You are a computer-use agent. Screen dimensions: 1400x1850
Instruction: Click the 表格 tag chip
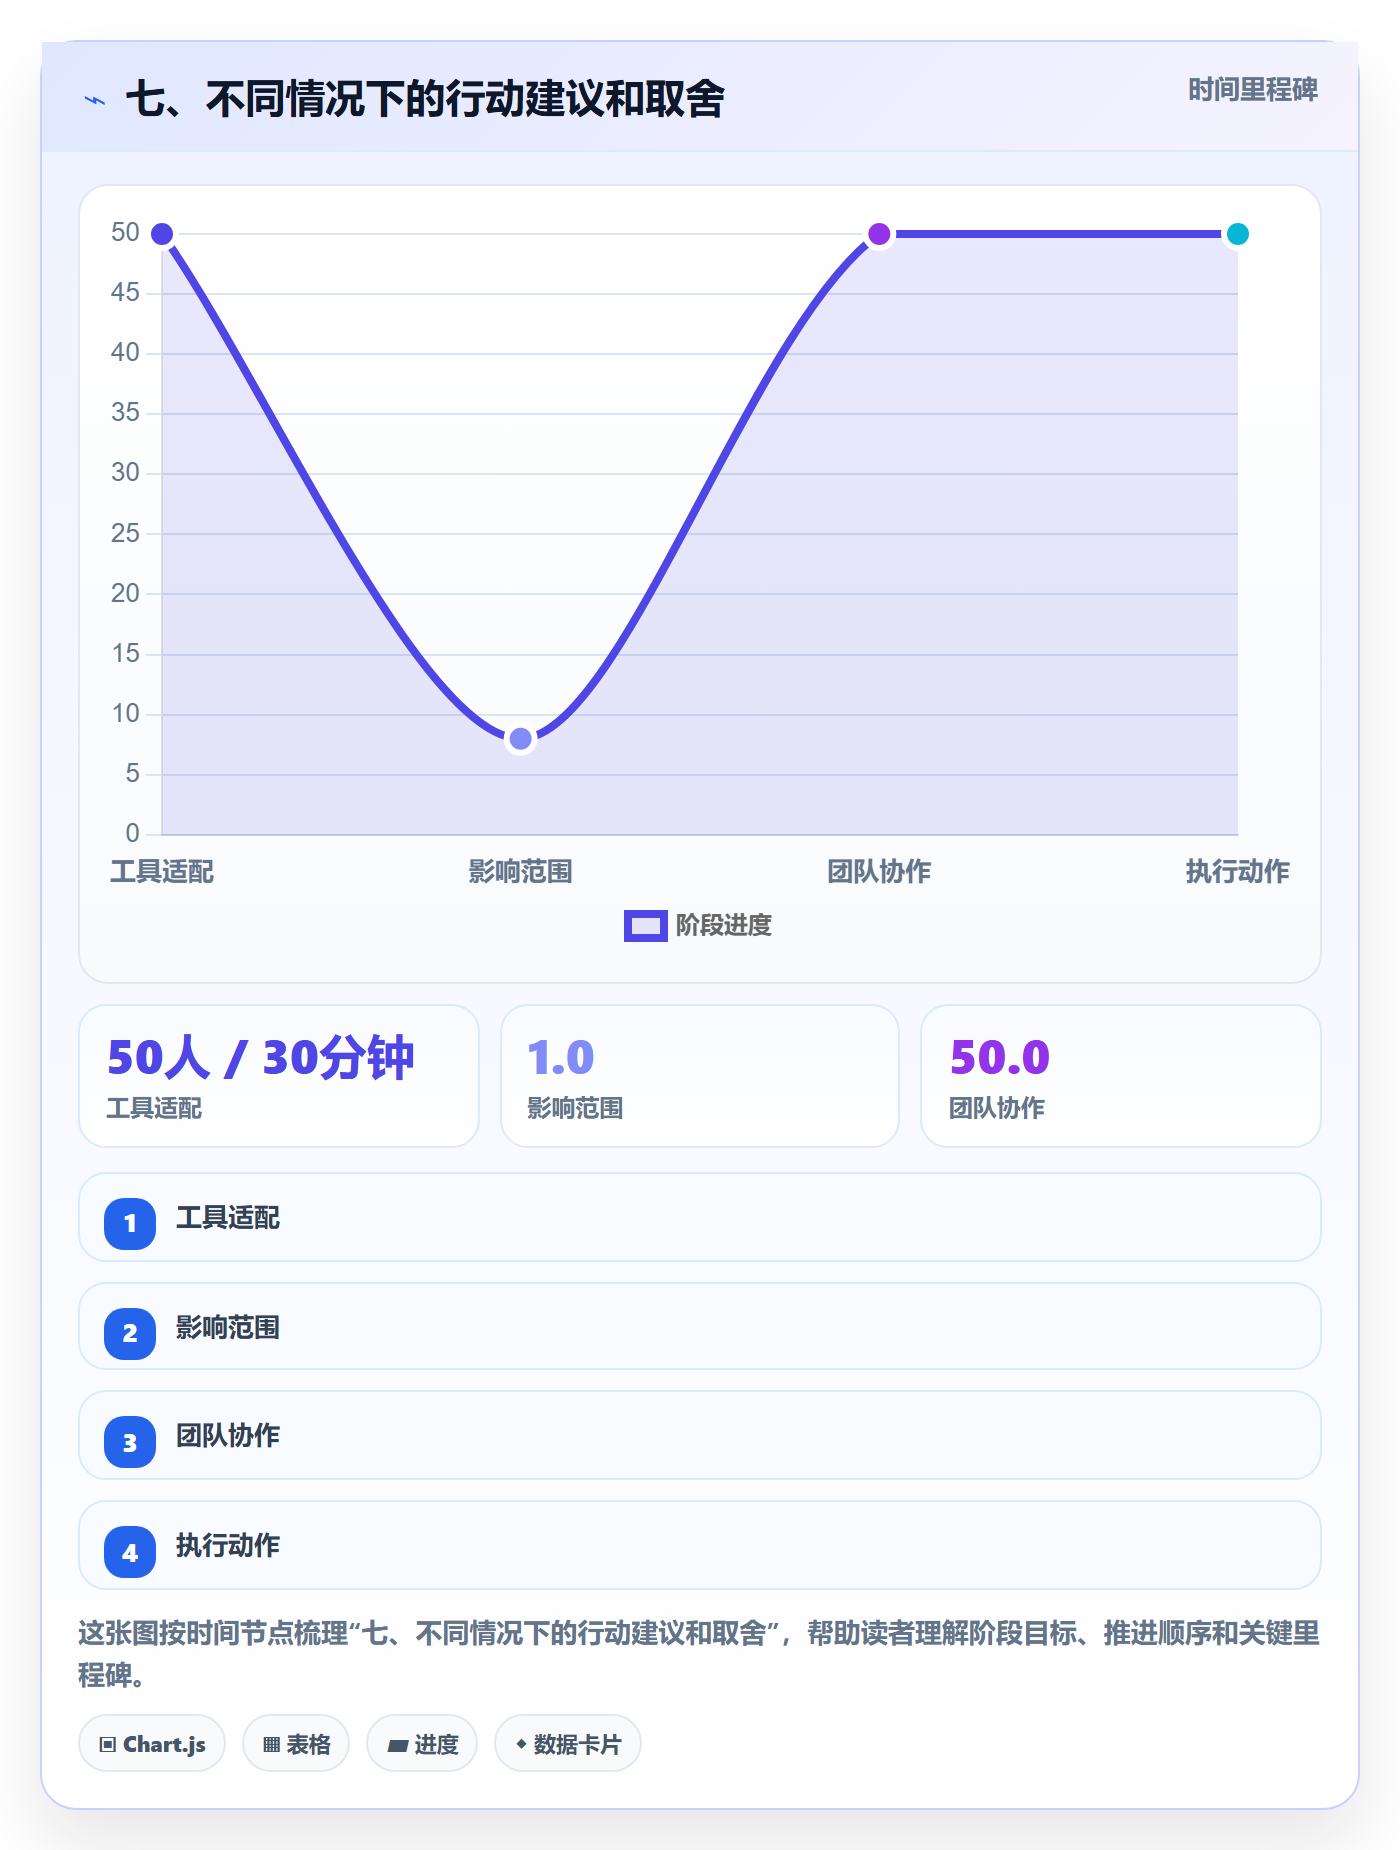click(x=296, y=1743)
